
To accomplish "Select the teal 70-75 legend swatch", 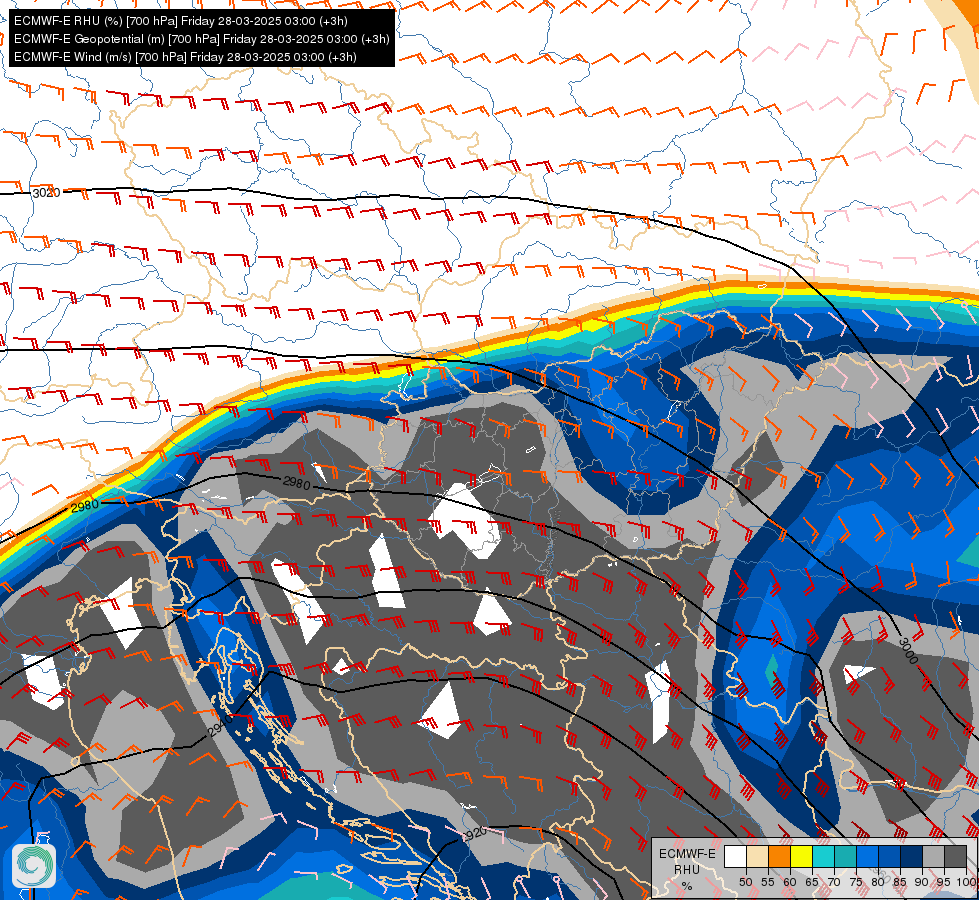I will 845,856.
